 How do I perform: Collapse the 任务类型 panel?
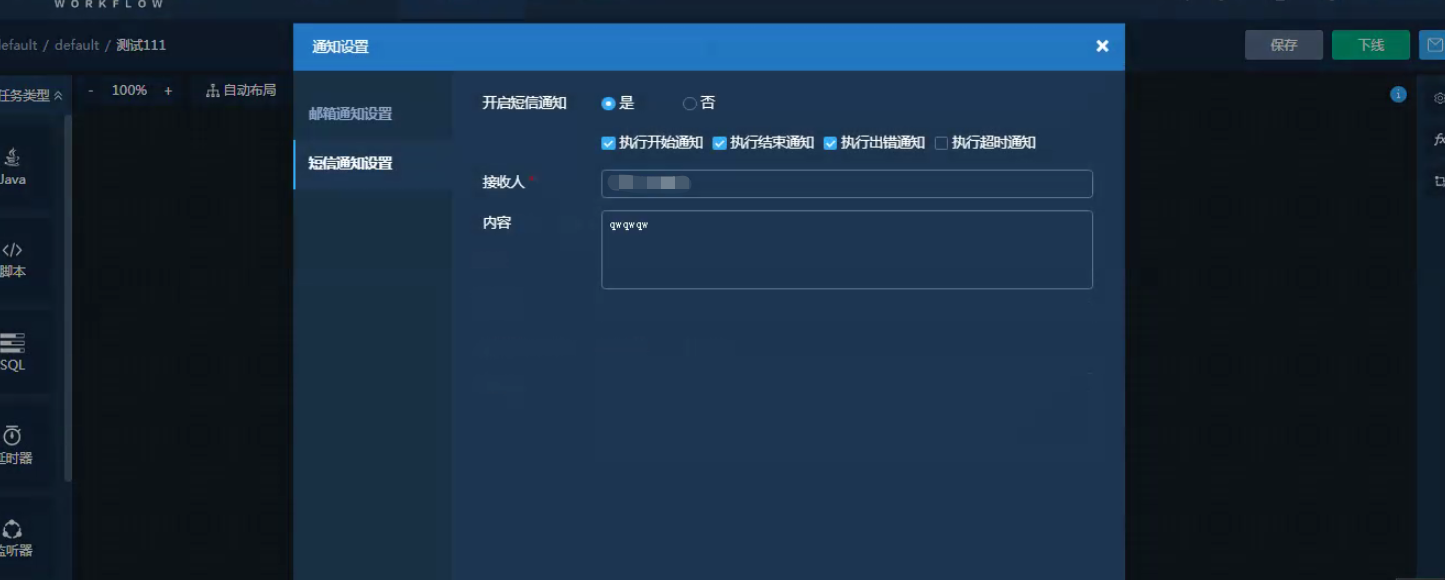pyautogui.click(x=58, y=96)
